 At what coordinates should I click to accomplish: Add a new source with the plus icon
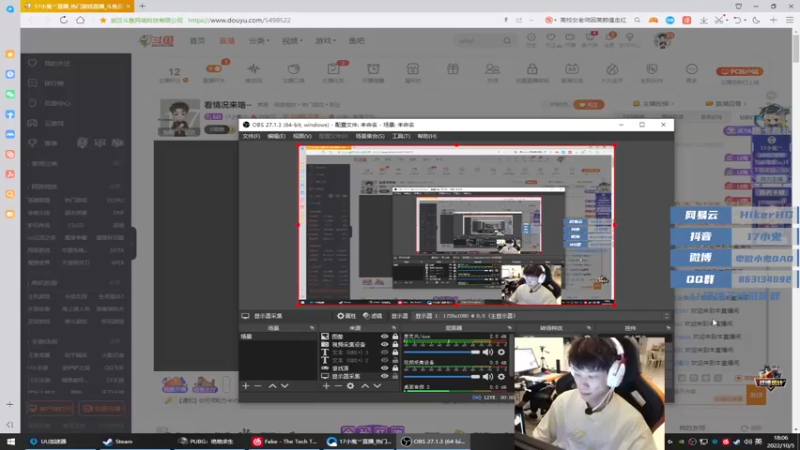(x=326, y=386)
